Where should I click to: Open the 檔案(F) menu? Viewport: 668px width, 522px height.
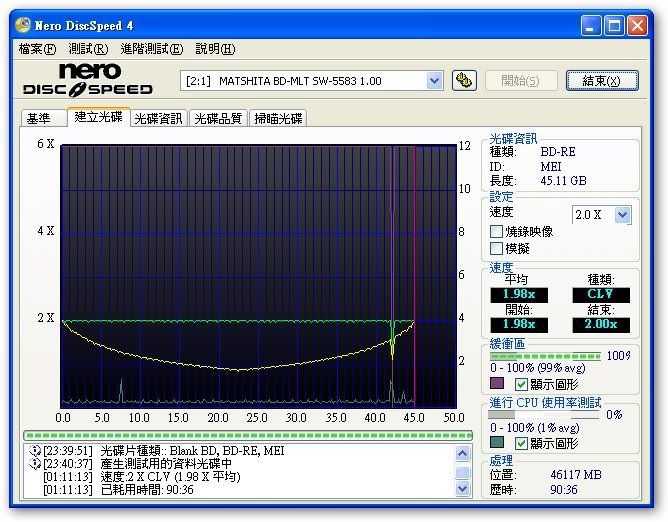[x=37, y=49]
